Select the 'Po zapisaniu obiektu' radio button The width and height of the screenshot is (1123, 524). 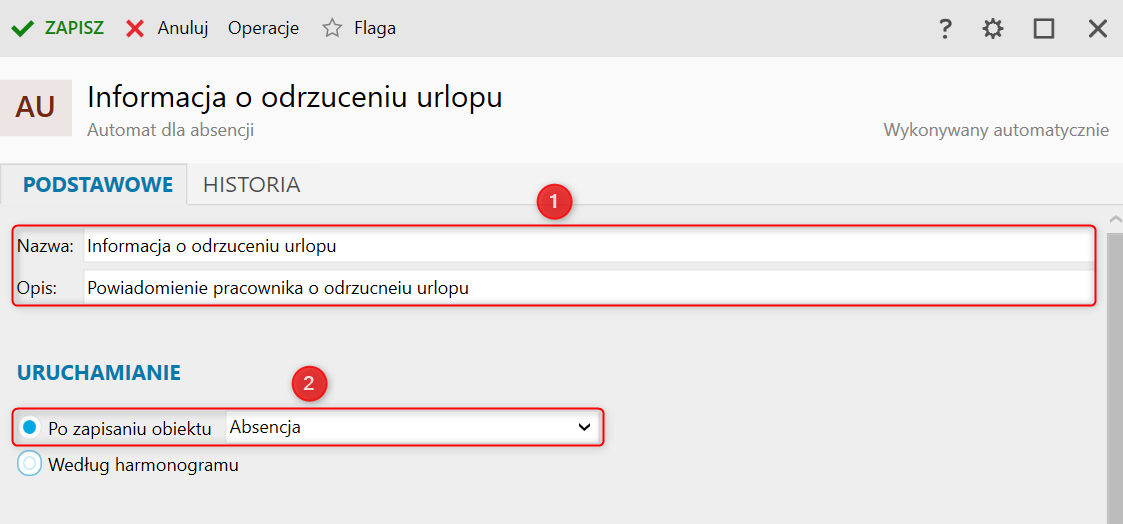[x=30, y=428]
